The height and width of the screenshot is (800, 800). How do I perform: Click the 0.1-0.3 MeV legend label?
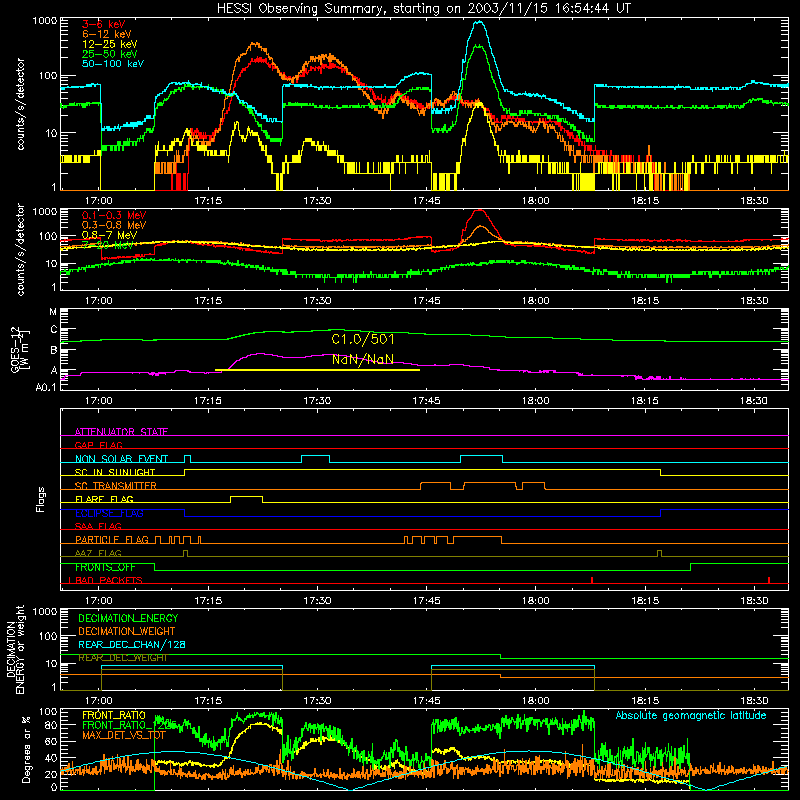114,215
